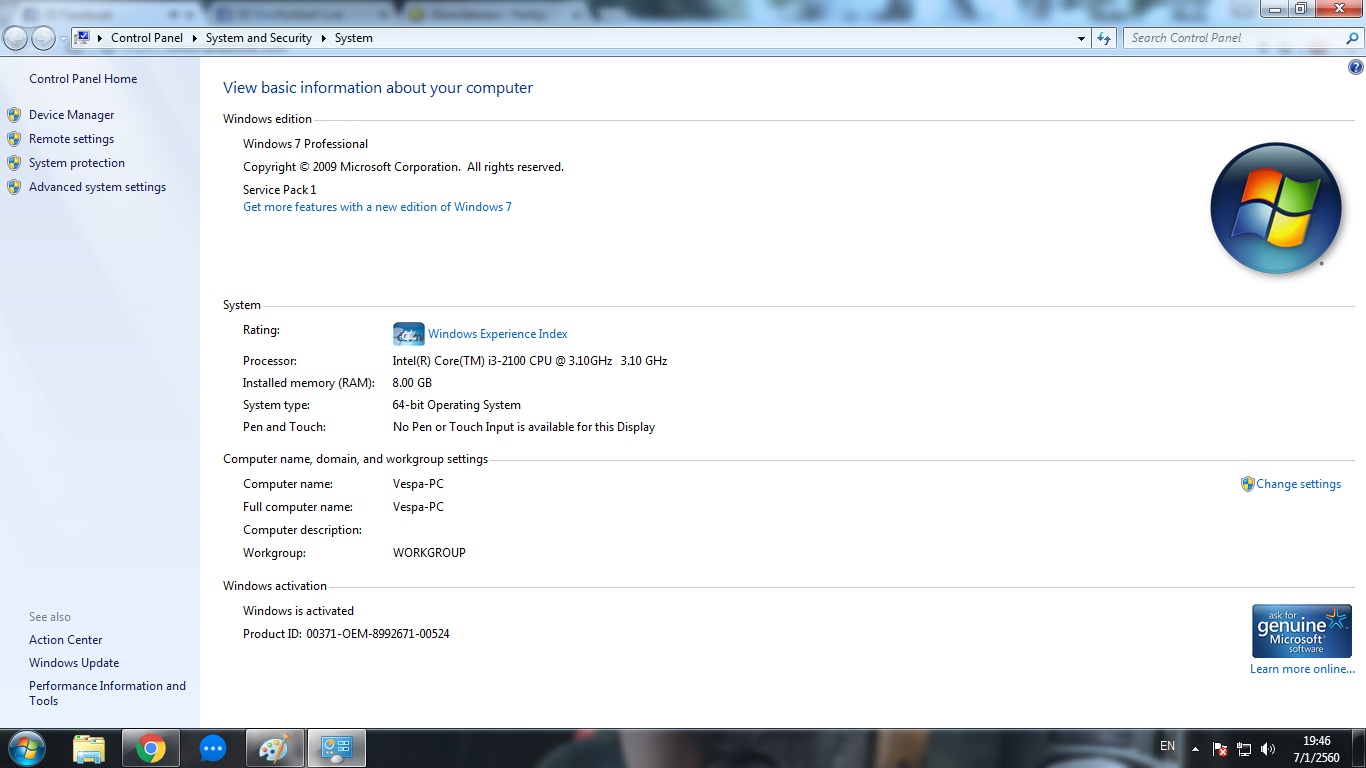The height and width of the screenshot is (768, 1366).
Task: Click the Windows is activated text
Action: pos(298,611)
